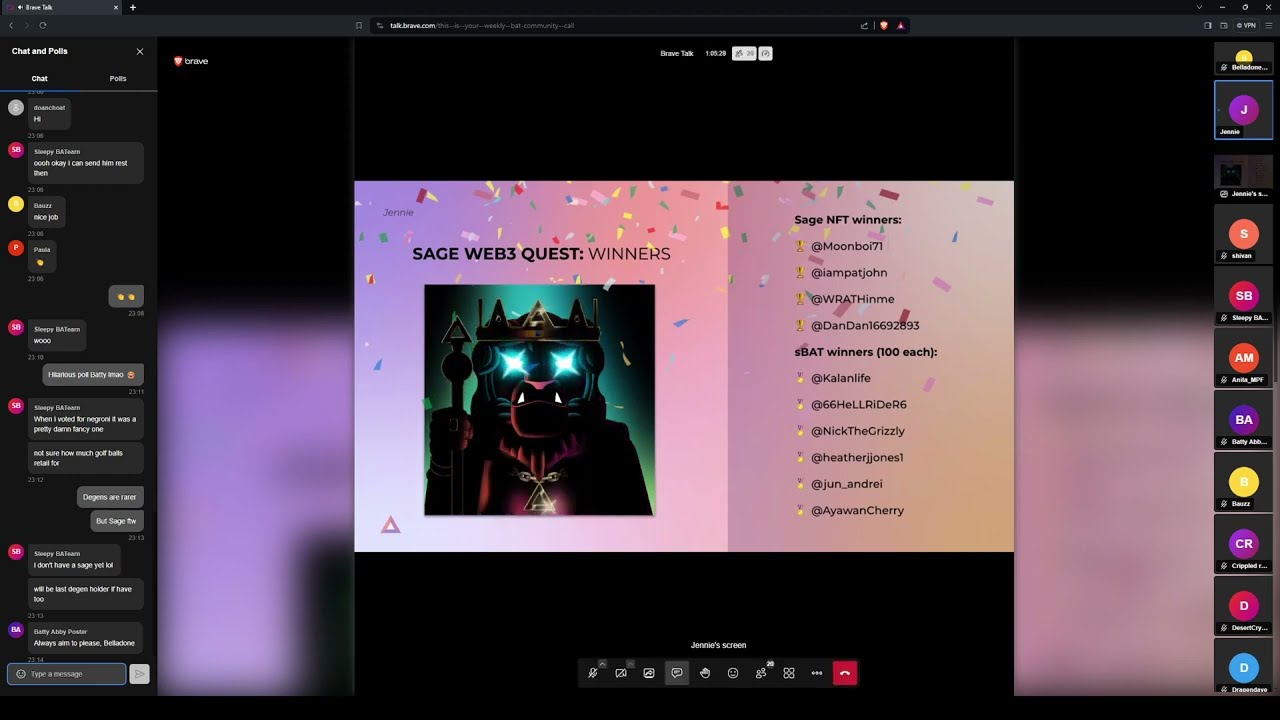Open Brave VPN button
The height and width of the screenshot is (720, 1280).
(x=1246, y=25)
